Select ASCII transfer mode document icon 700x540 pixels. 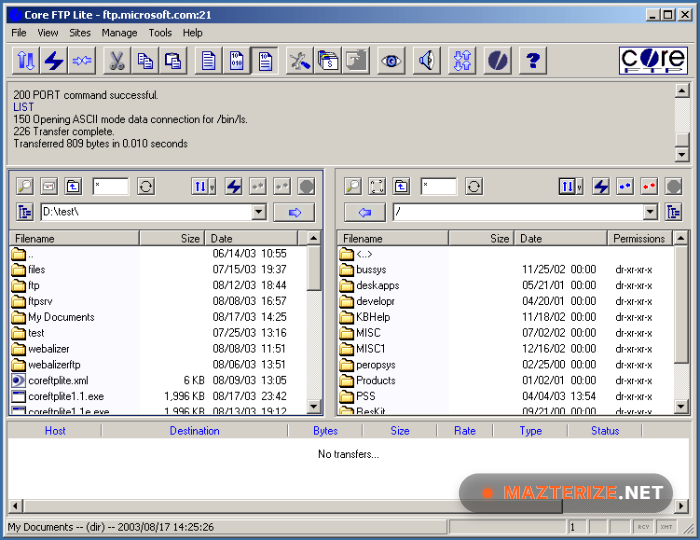[208, 60]
